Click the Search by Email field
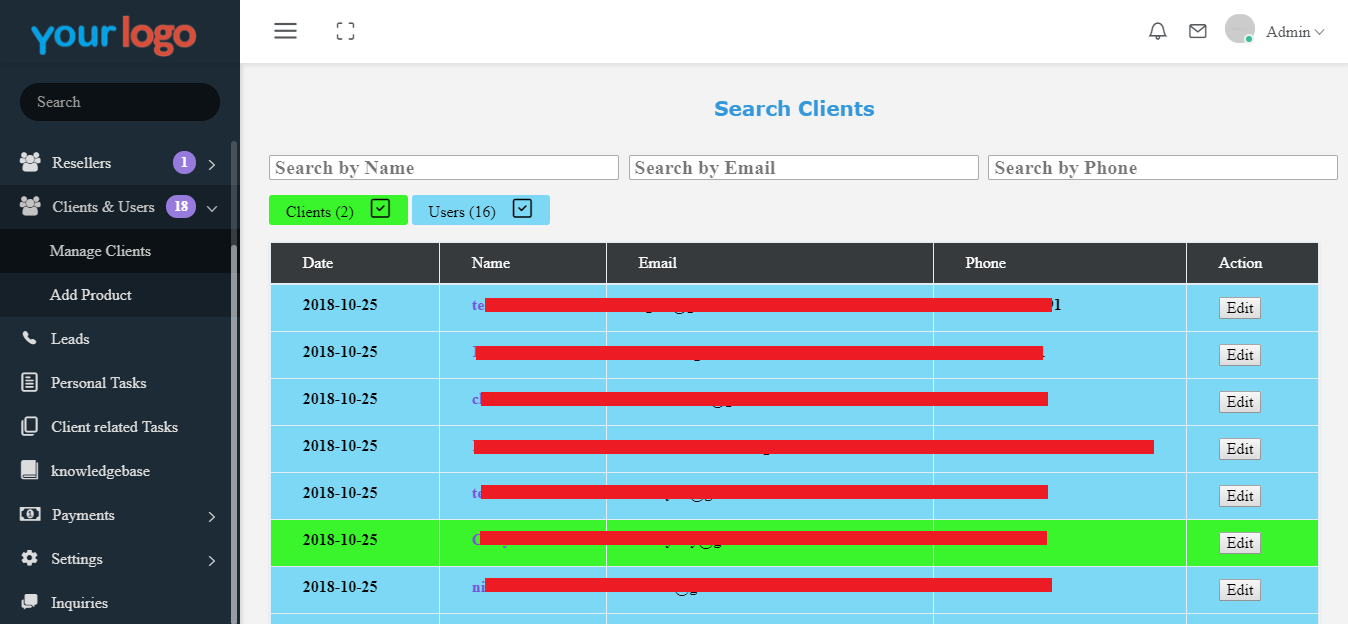The image size is (1348, 624). (803, 168)
